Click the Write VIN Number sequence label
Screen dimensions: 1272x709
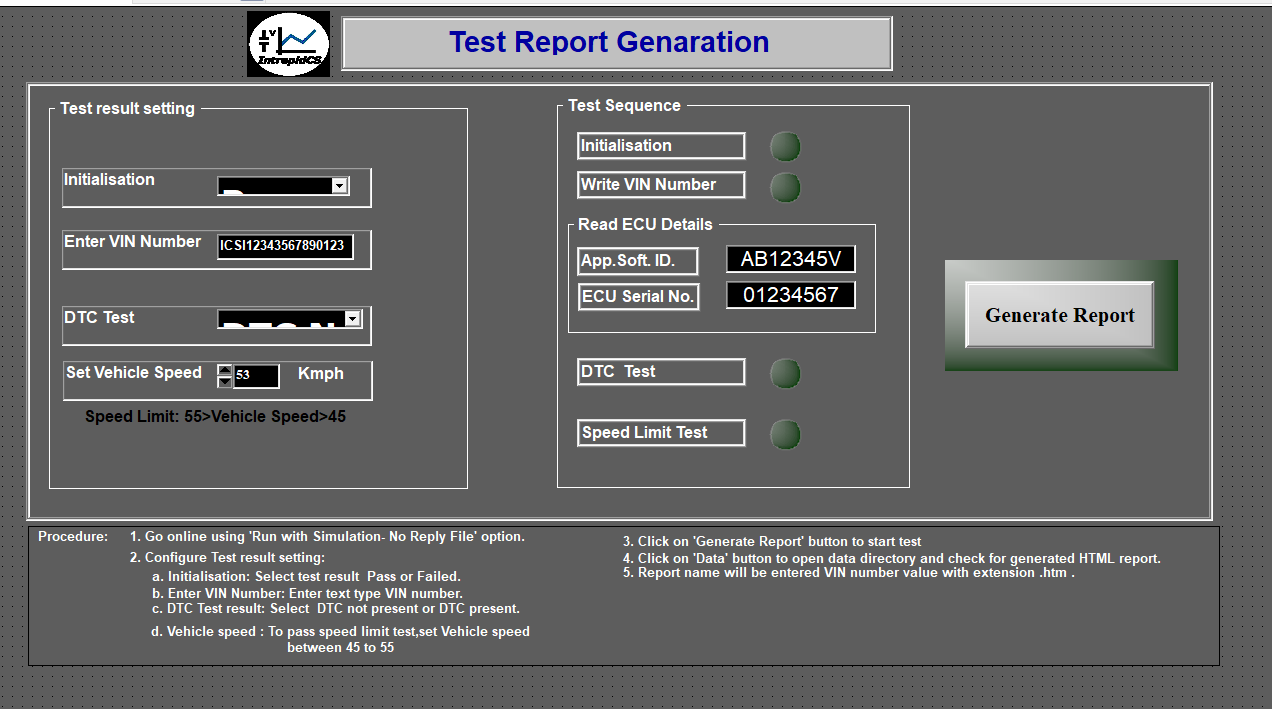point(660,185)
